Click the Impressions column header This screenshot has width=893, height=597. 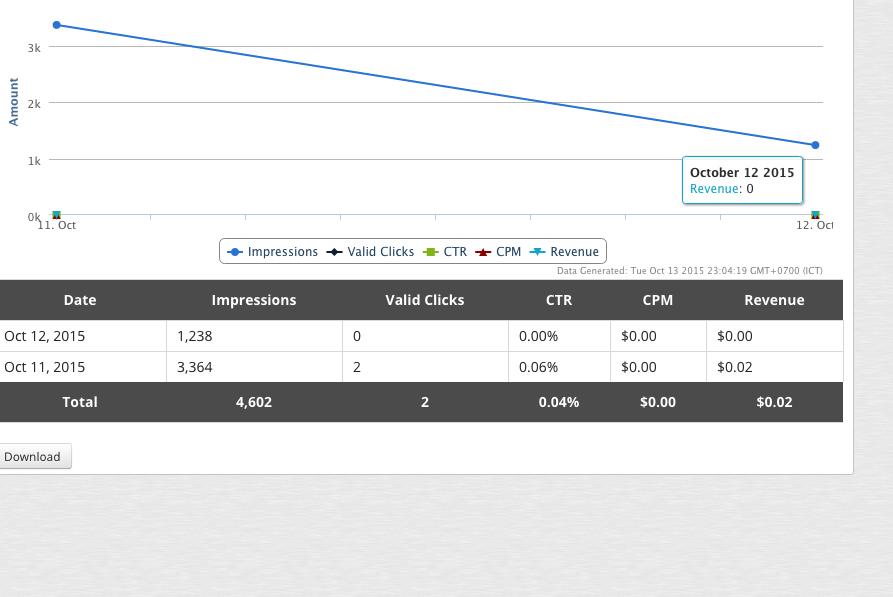pyautogui.click(x=254, y=300)
